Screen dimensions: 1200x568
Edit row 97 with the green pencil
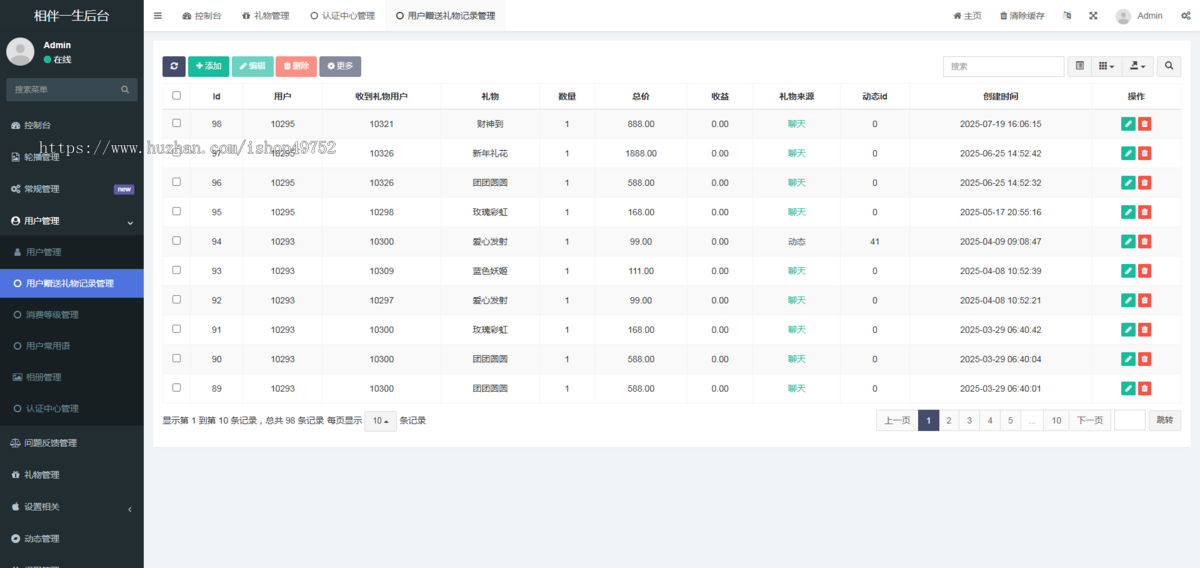[x=1128, y=153]
